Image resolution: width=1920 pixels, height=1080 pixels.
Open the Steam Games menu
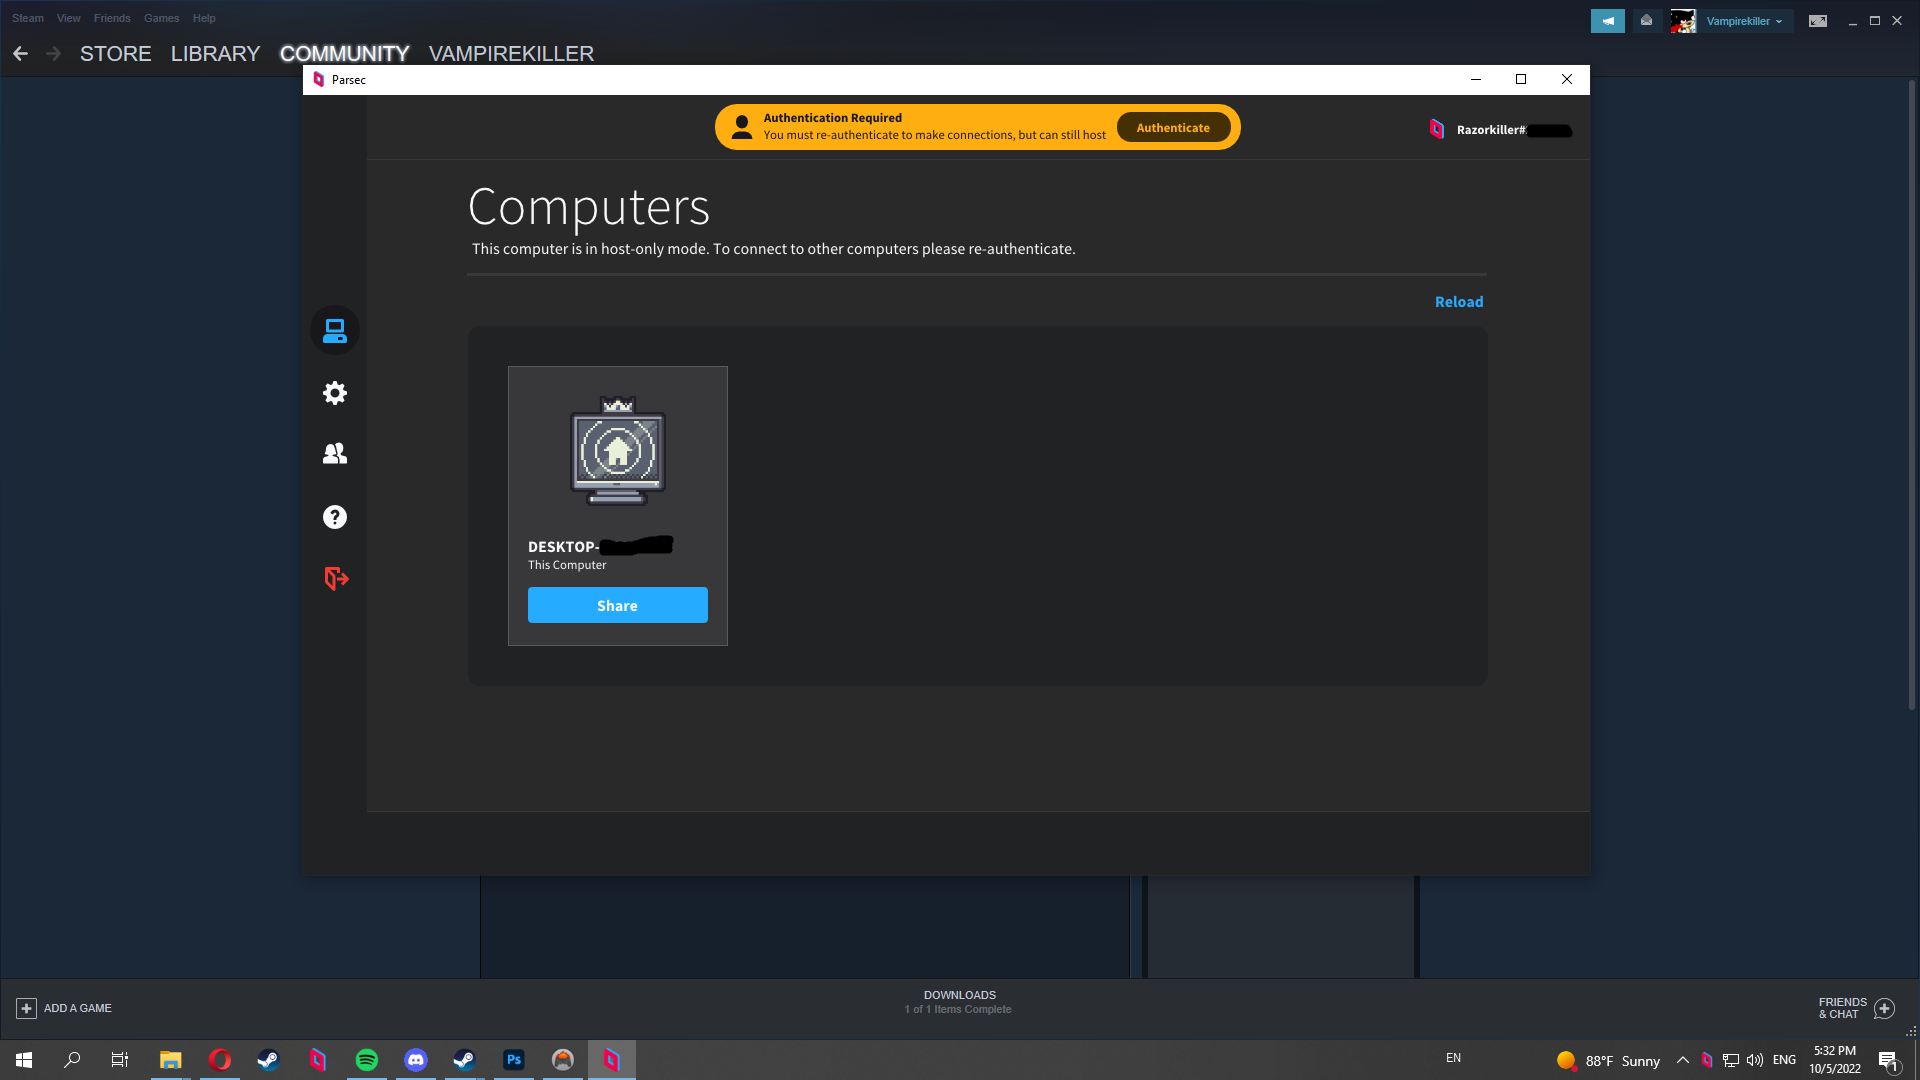click(161, 18)
